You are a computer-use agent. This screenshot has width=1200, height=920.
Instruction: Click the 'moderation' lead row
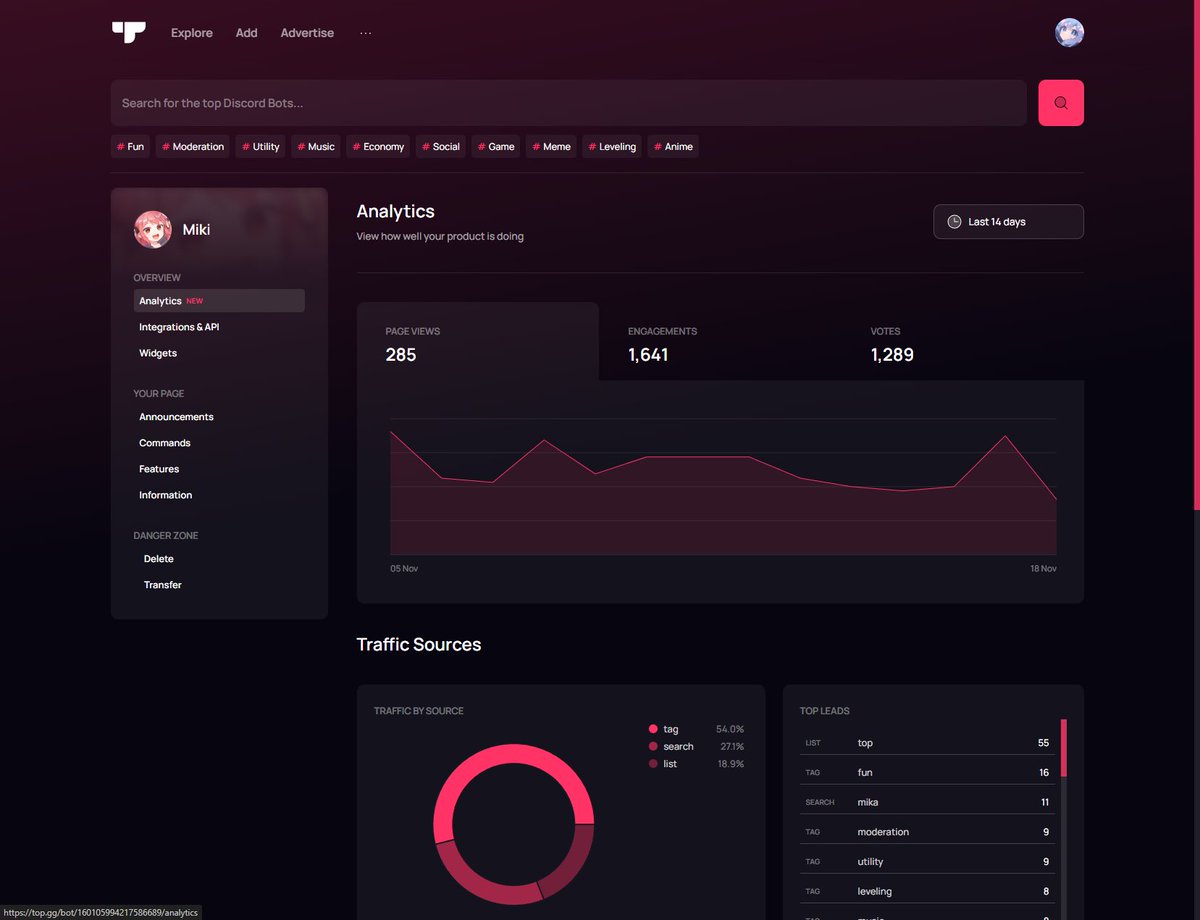point(927,832)
